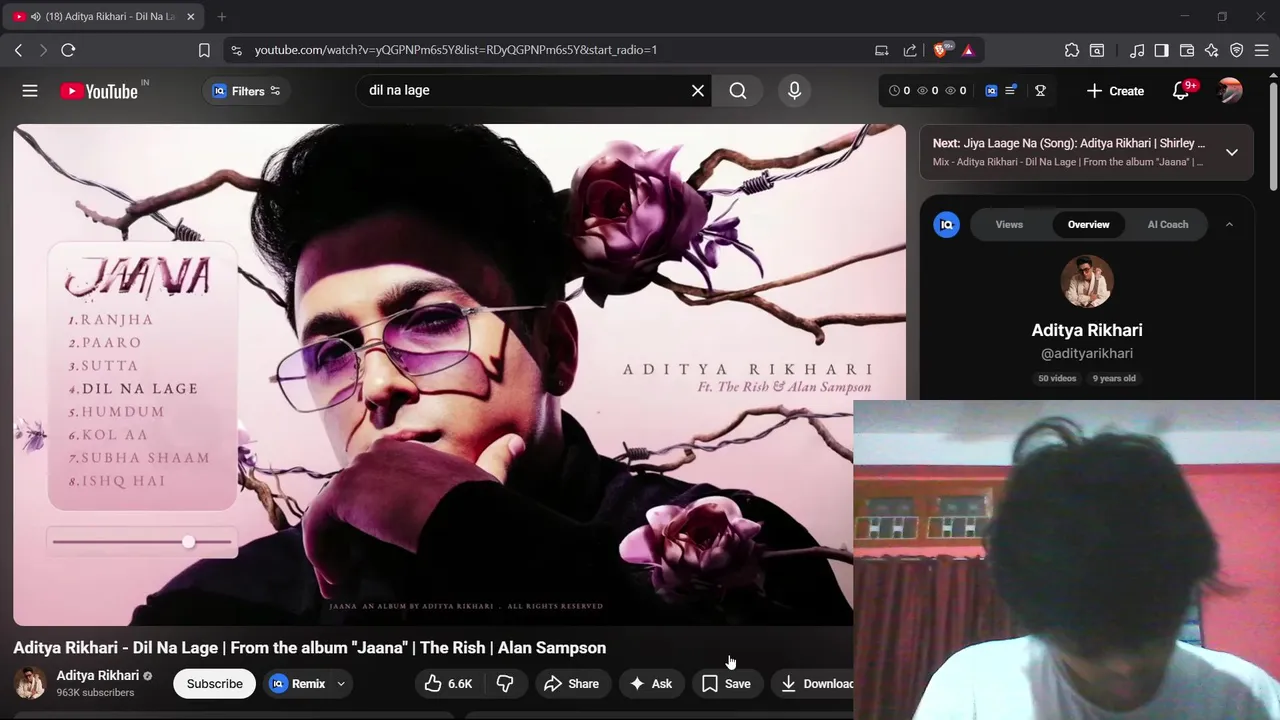Viewport: 1280px width, 720px height.
Task: Toggle the browser sidebar panel
Action: 1161,50
